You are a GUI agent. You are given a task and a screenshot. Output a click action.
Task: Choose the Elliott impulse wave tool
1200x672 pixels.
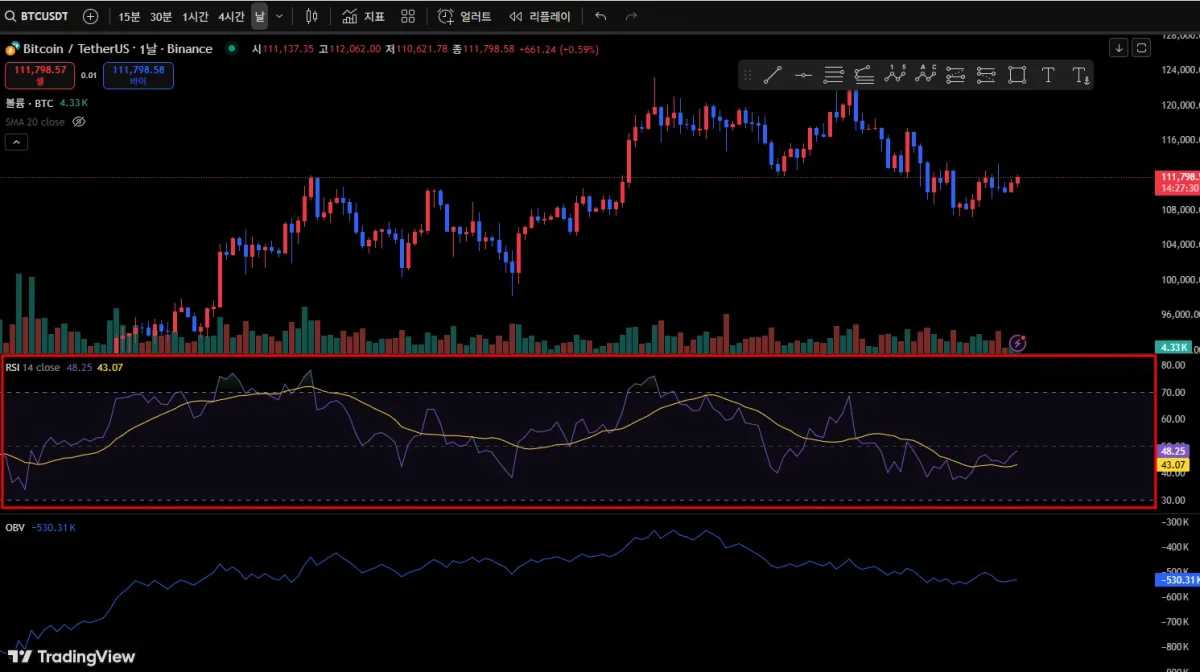[895, 75]
